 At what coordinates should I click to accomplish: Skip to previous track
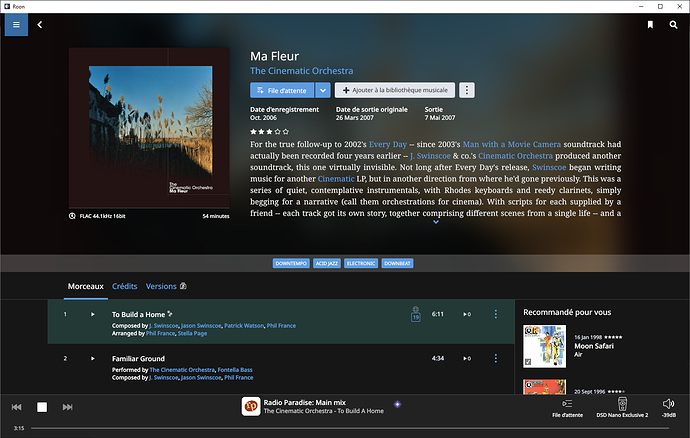click(17, 407)
